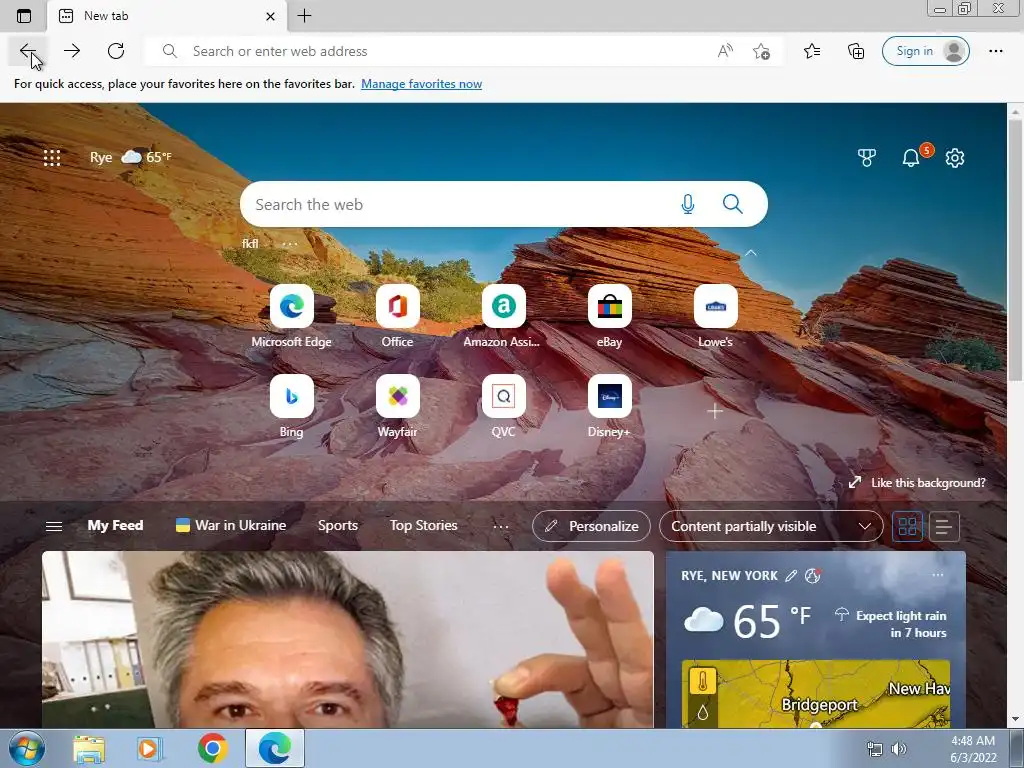The height and width of the screenshot is (768, 1024).
Task: Open Microsoft Rewards trophy icon
Action: (867, 157)
